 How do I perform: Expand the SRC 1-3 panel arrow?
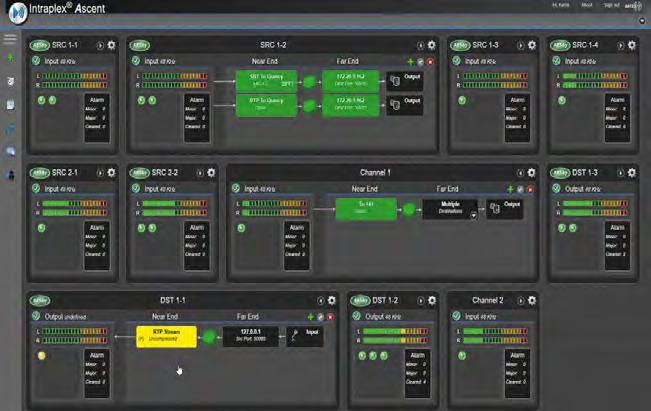pyautogui.click(x=521, y=46)
